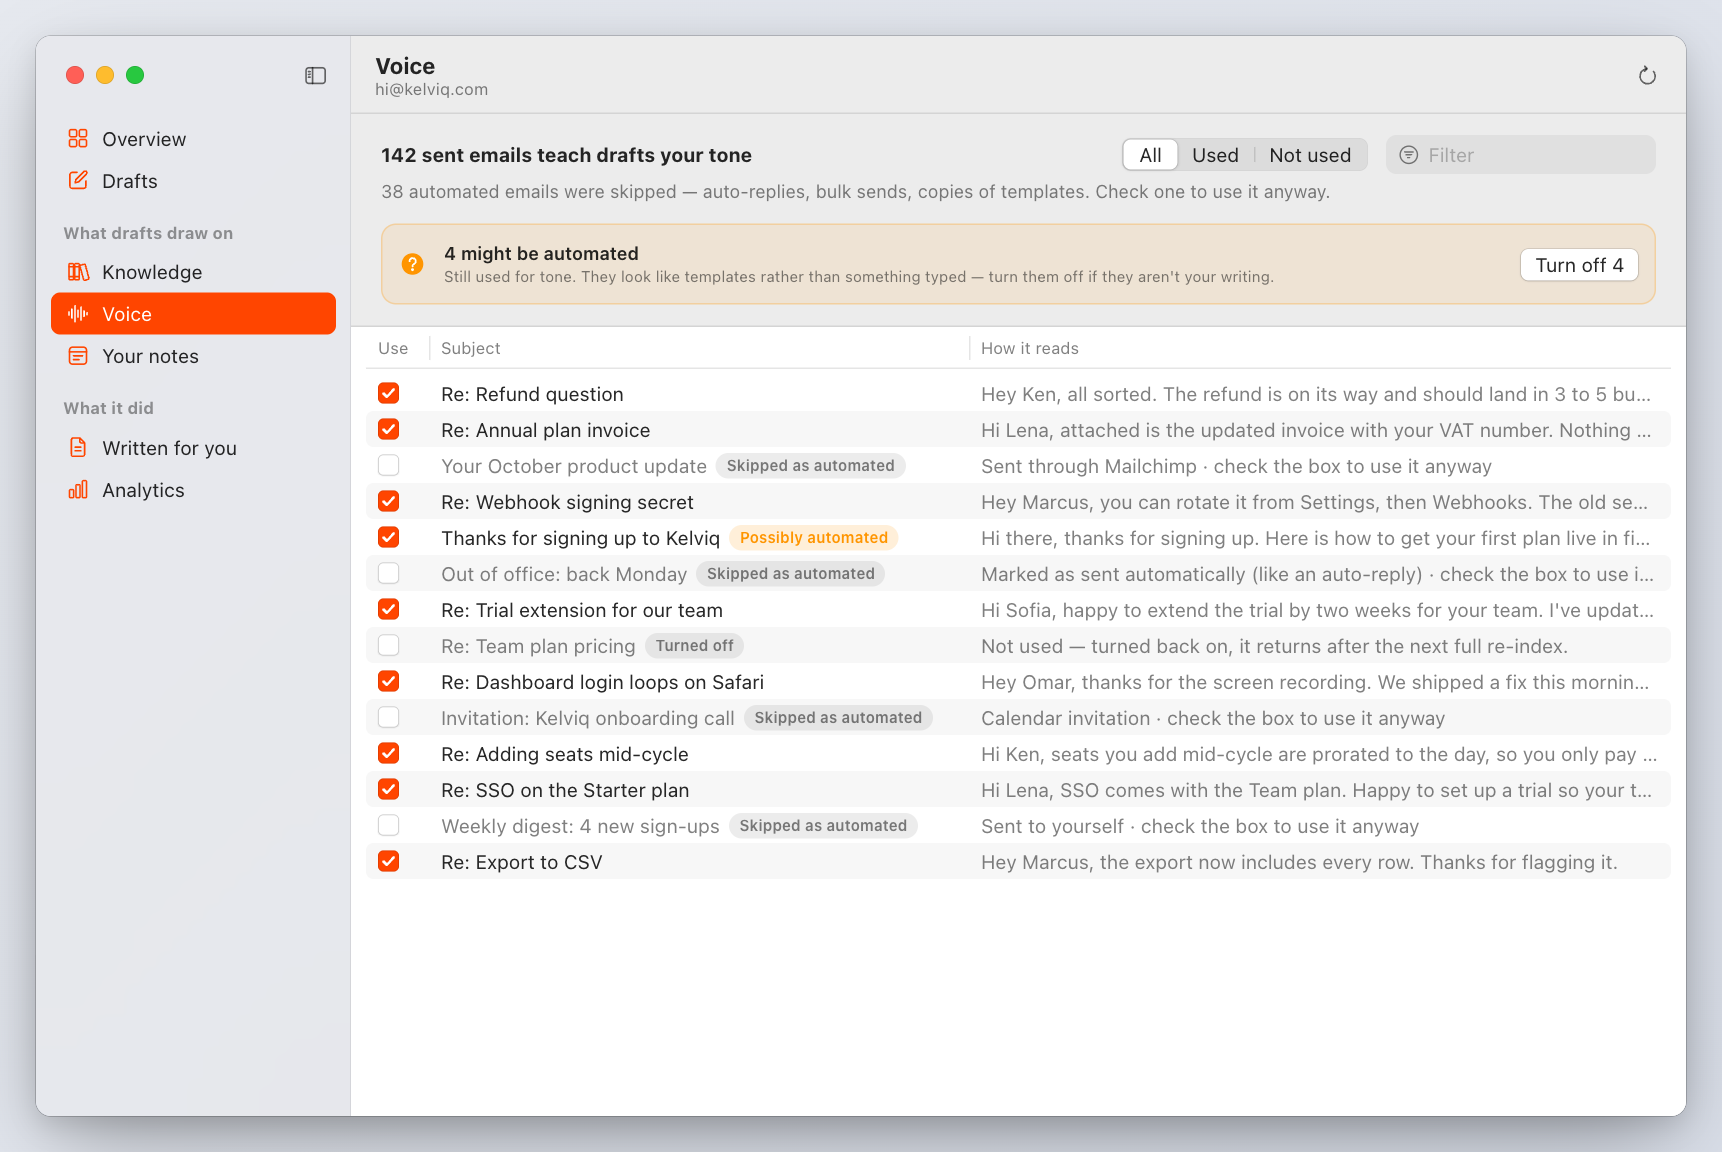This screenshot has width=1722, height=1152.
Task: Open Overview in the sidebar
Action: tap(193, 139)
